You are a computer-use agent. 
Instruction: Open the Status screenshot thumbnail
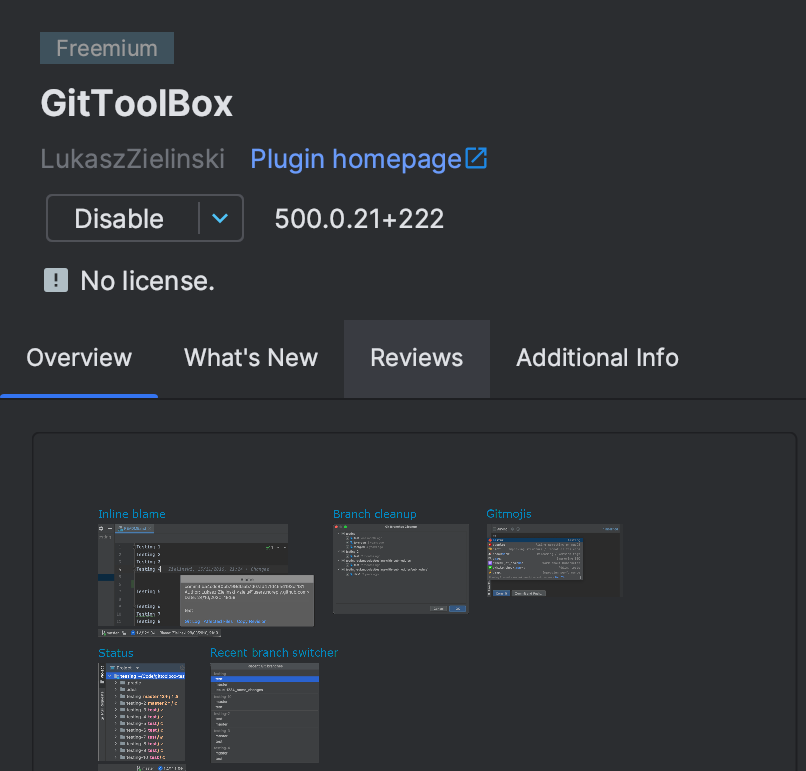(x=141, y=717)
